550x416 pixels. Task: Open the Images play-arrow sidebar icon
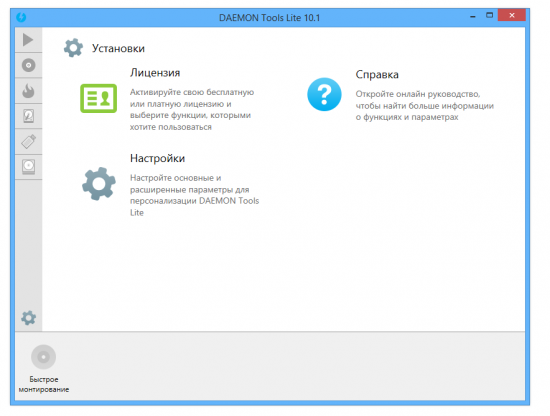click(28, 40)
